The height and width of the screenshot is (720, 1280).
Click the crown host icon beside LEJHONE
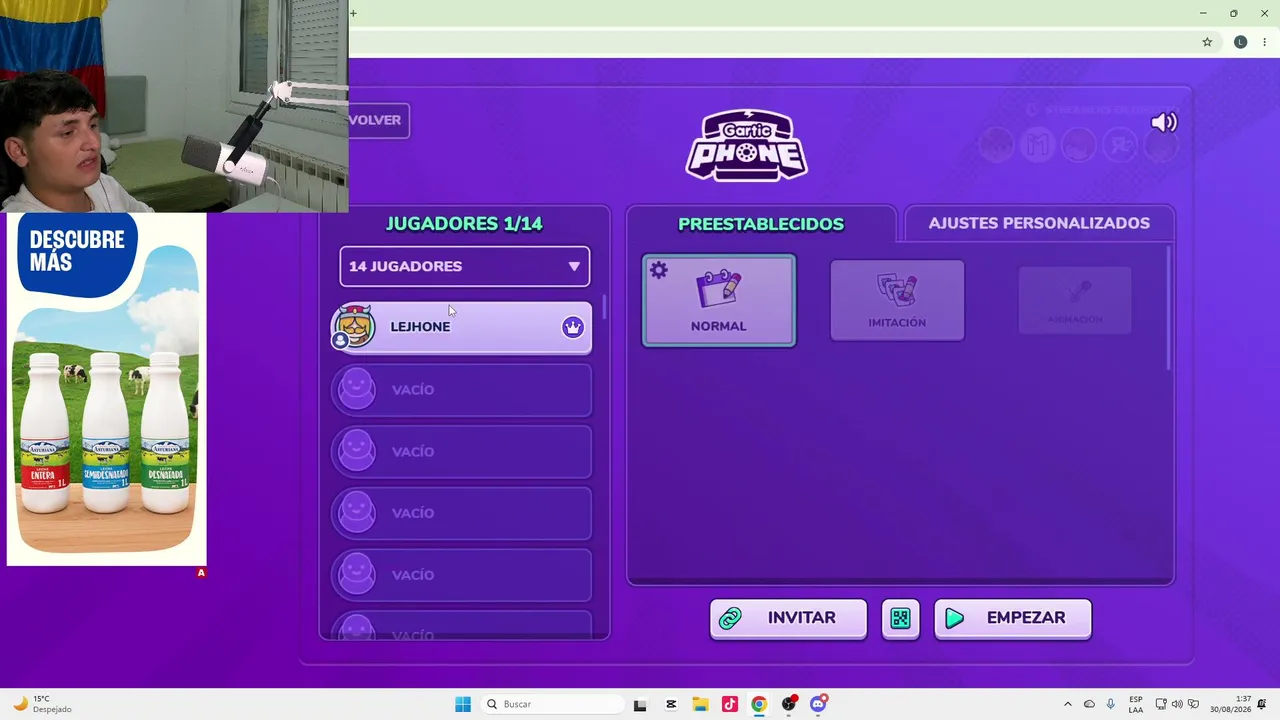coord(572,327)
